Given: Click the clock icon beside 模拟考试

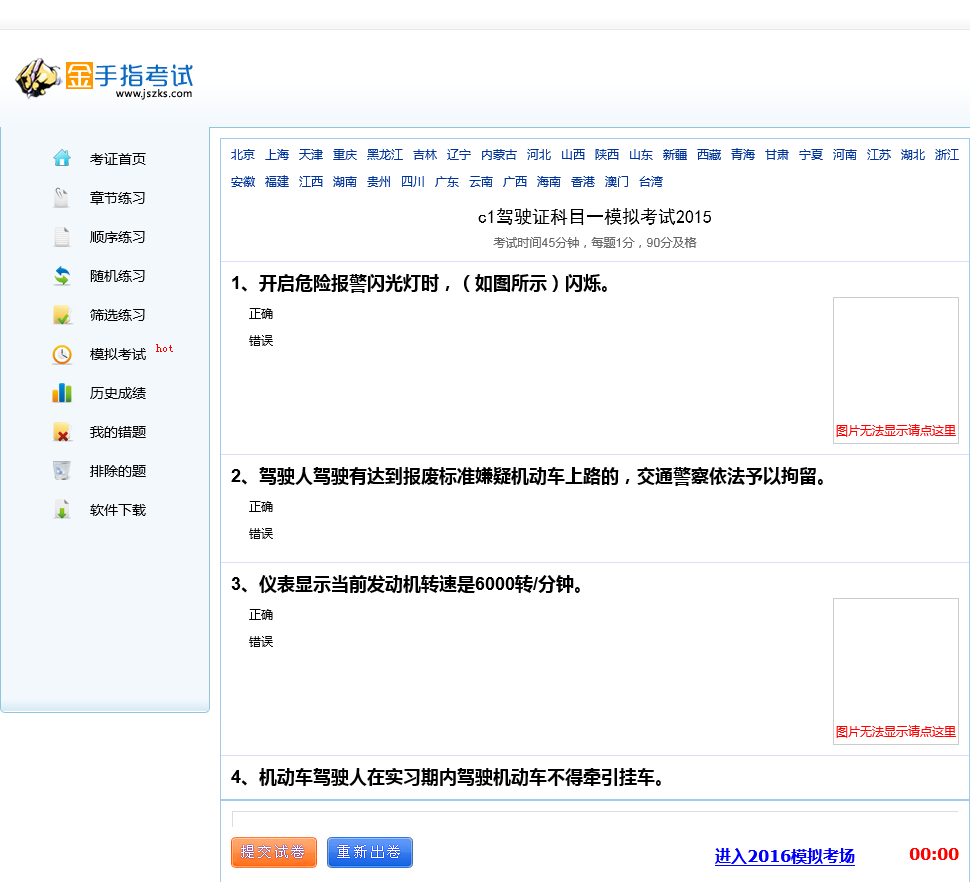Looking at the screenshot, I should [62, 354].
